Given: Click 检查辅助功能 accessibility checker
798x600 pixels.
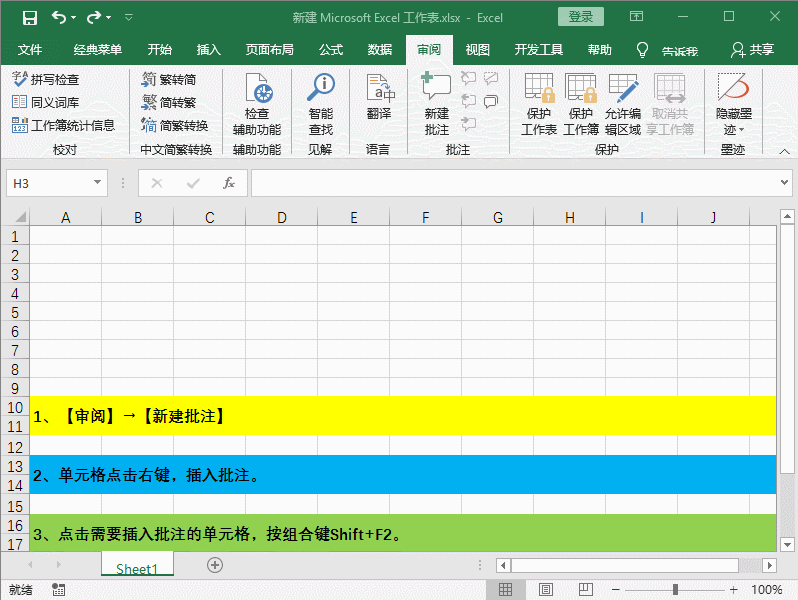Looking at the screenshot, I should pyautogui.click(x=257, y=104).
